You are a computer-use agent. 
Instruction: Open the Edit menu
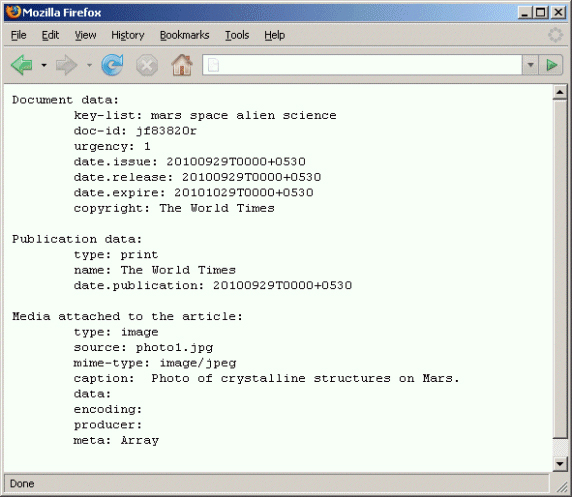(x=50, y=35)
